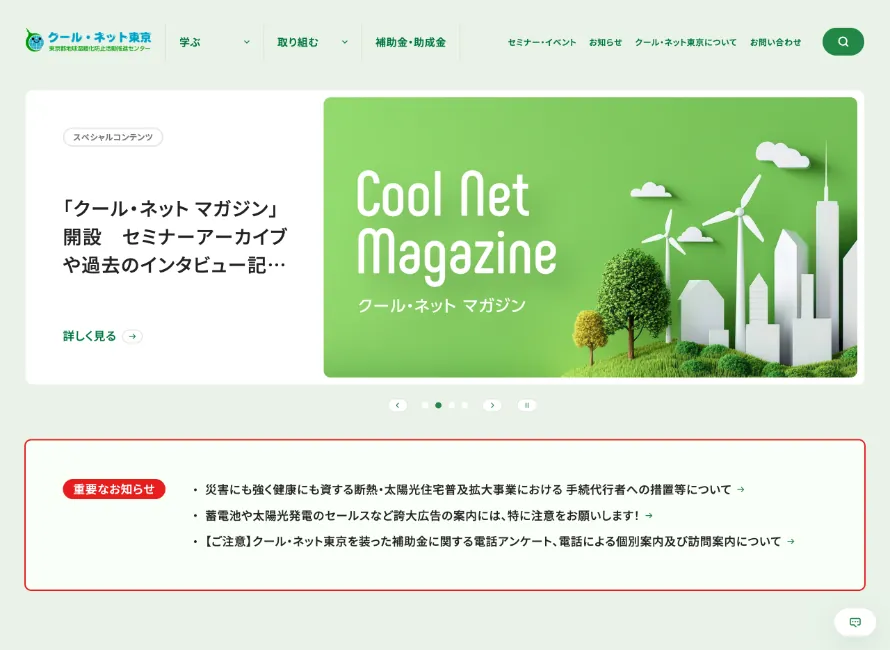The image size is (890, 650).
Task: Click the Cool Net Tokyo logo
Action: coord(88,41)
